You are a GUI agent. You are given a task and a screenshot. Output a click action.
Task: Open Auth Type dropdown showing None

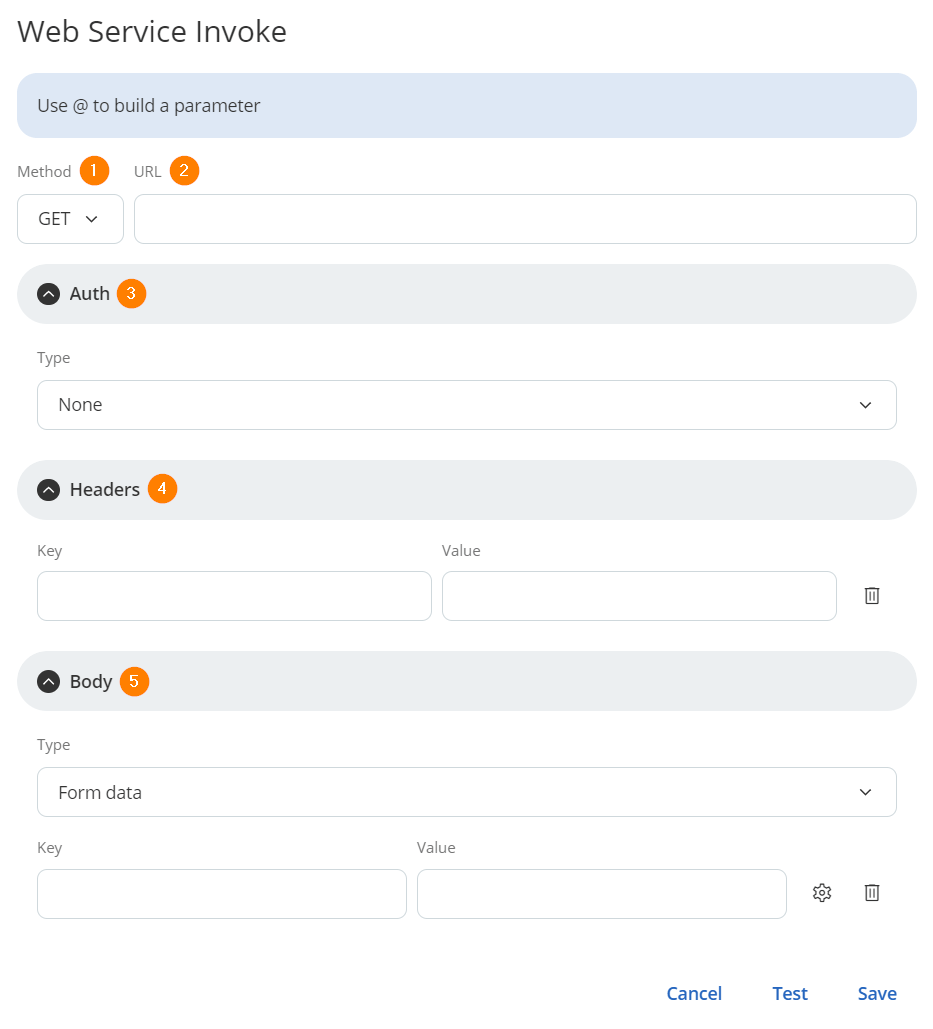point(466,405)
